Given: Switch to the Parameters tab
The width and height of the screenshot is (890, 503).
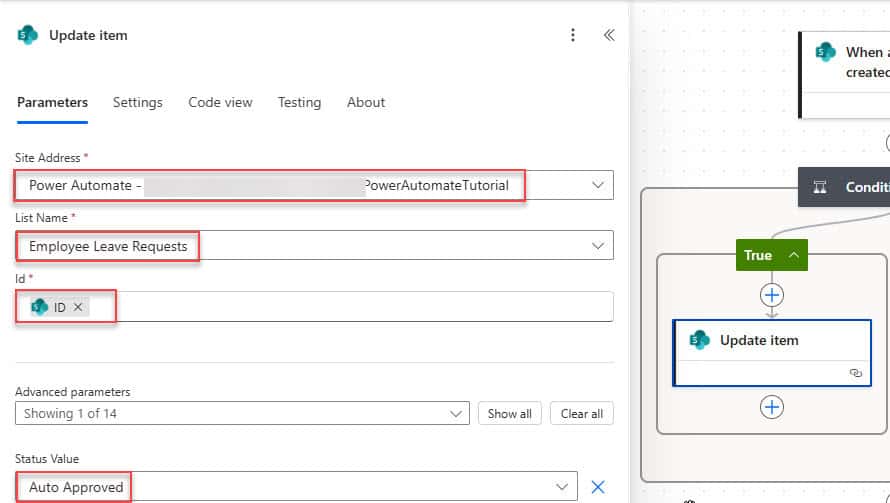Looking at the screenshot, I should point(52,103).
